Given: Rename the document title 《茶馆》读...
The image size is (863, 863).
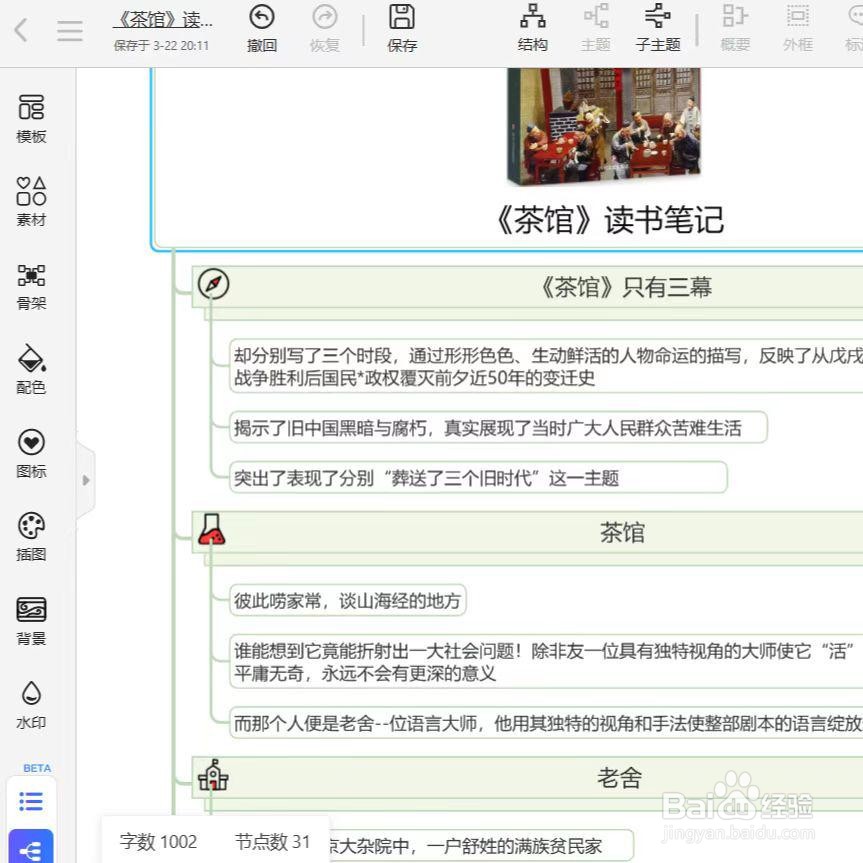Looking at the screenshot, I should [x=163, y=20].
